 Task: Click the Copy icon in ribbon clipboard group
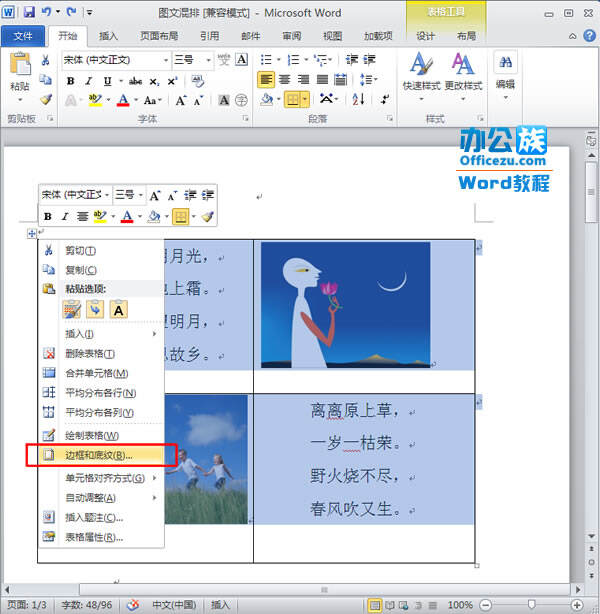(x=45, y=80)
